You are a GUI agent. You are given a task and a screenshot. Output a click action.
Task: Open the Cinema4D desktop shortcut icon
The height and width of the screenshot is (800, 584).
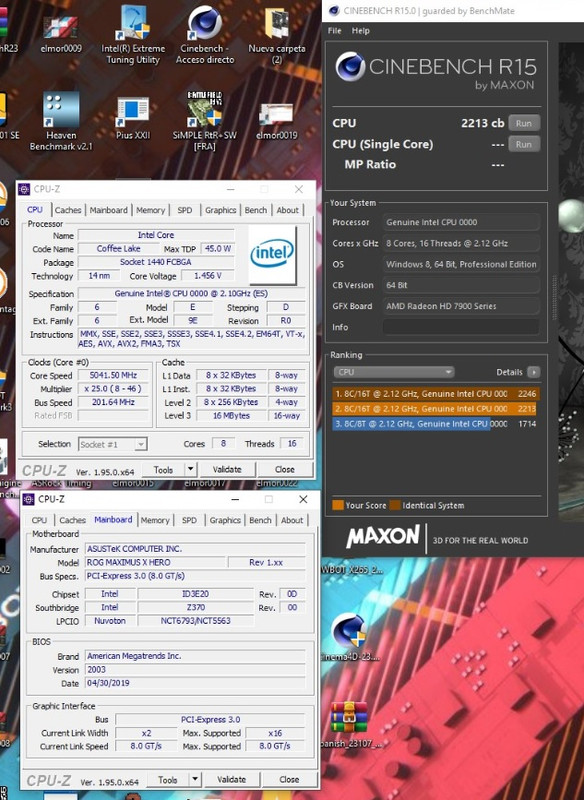click(x=349, y=631)
